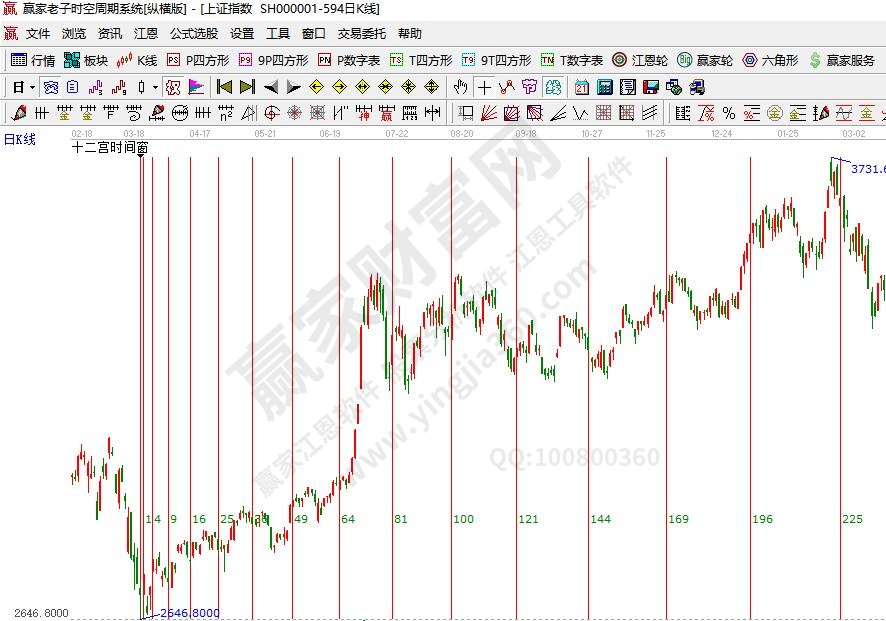Expand the 日 period dropdown arrow
This screenshot has width=886, height=621.
32,87
